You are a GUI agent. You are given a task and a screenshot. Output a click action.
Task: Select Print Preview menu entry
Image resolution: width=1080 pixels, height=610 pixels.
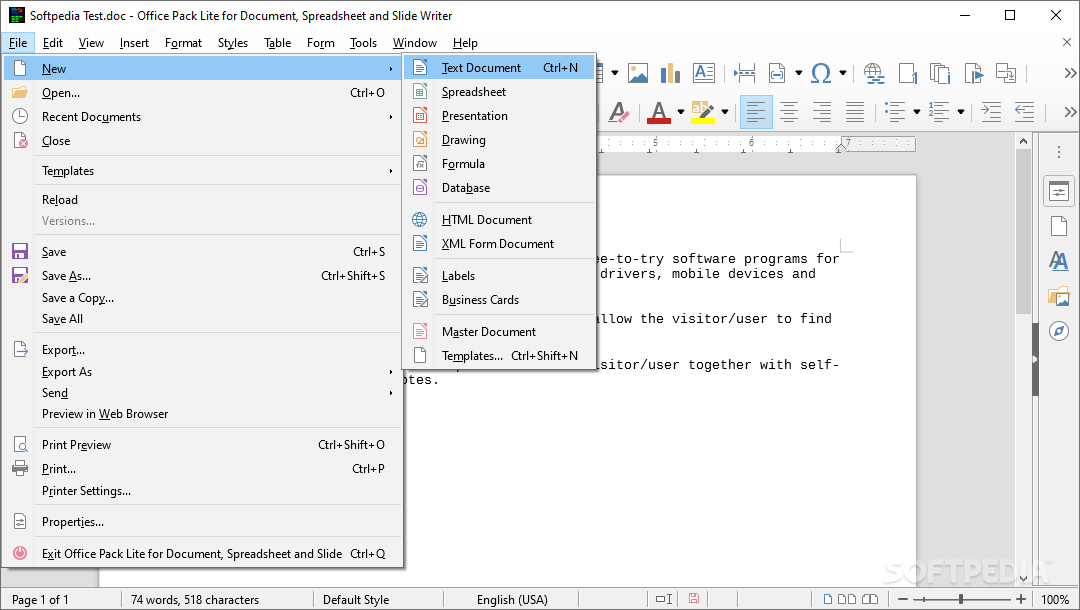click(x=202, y=445)
